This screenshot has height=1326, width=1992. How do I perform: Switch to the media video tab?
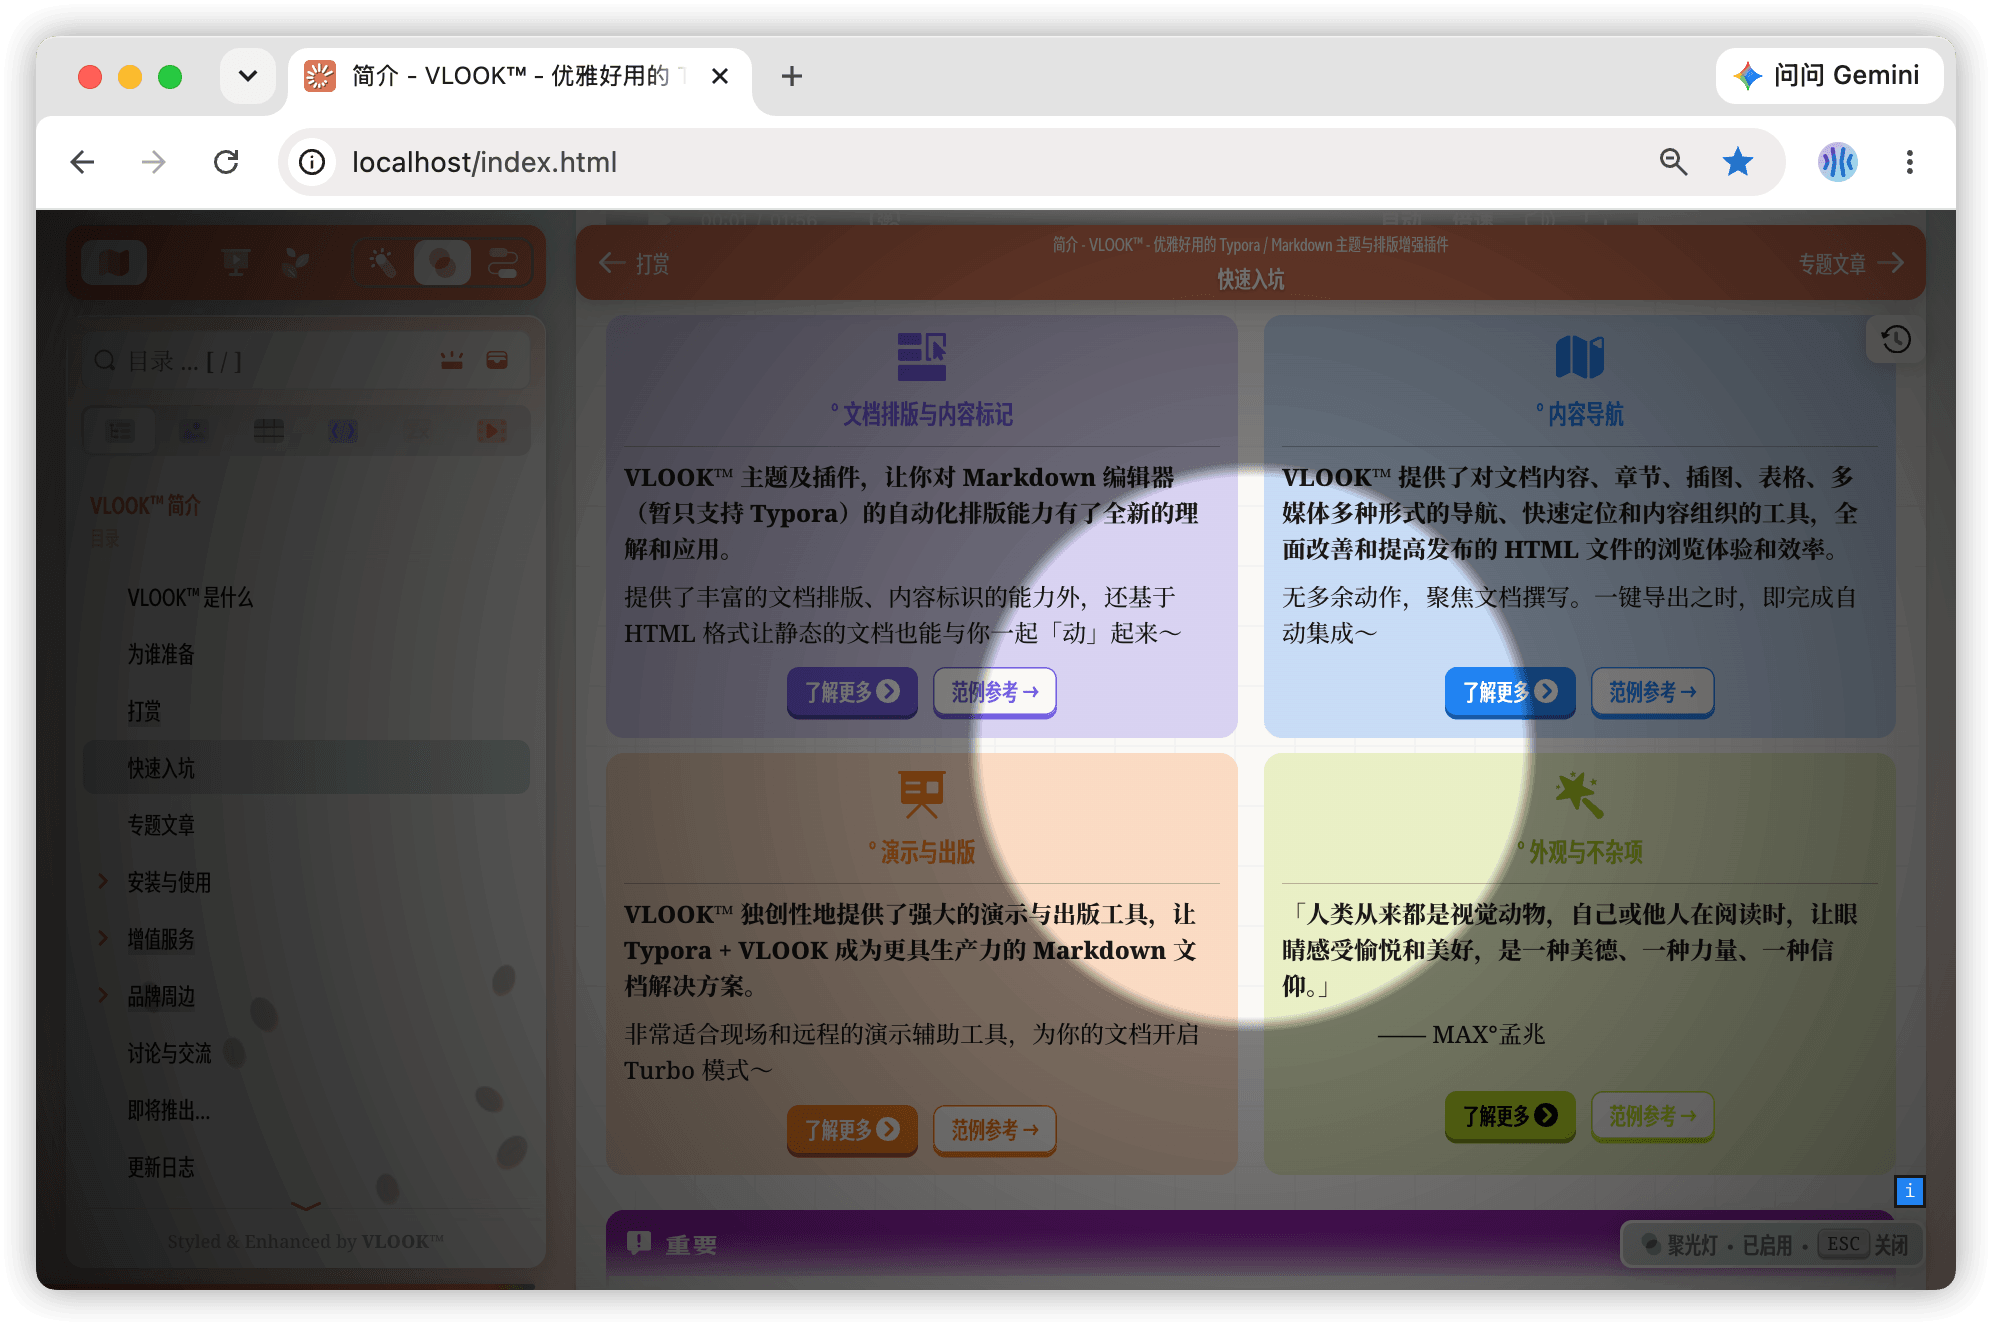click(491, 431)
